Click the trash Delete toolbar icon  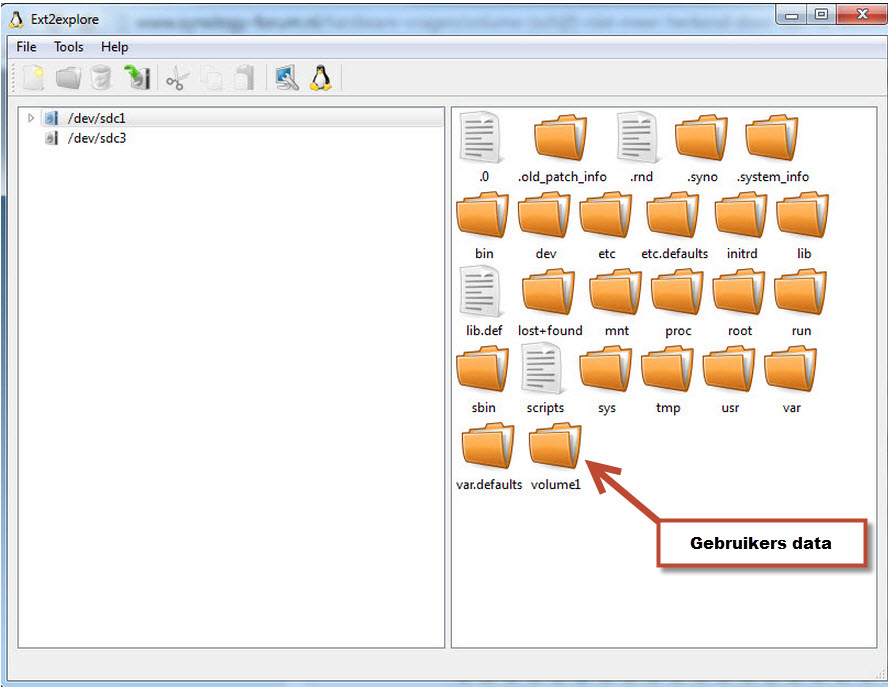coord(101,78)
